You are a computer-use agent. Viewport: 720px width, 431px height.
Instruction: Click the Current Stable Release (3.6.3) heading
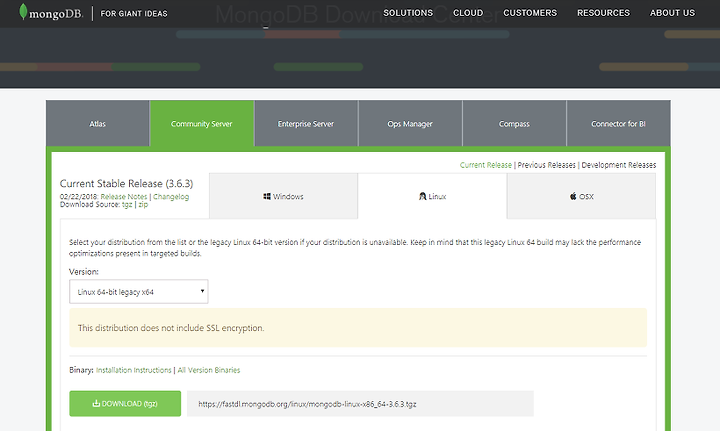(126, 184)
